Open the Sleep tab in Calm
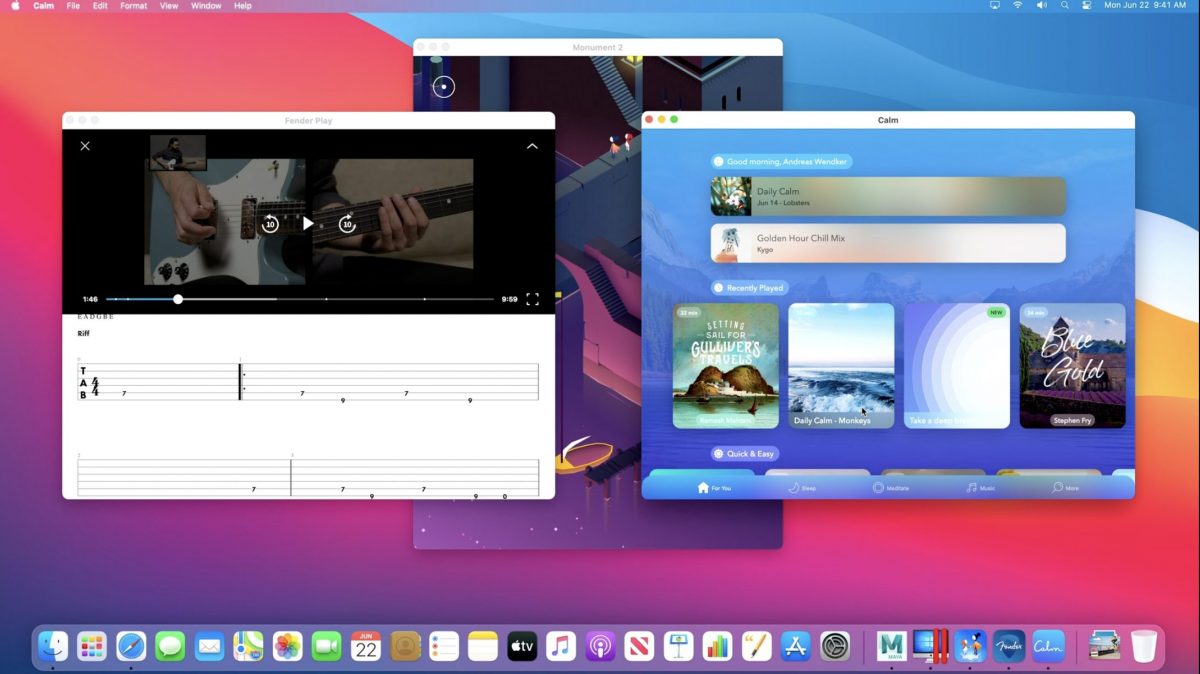 tap(802, 488)
